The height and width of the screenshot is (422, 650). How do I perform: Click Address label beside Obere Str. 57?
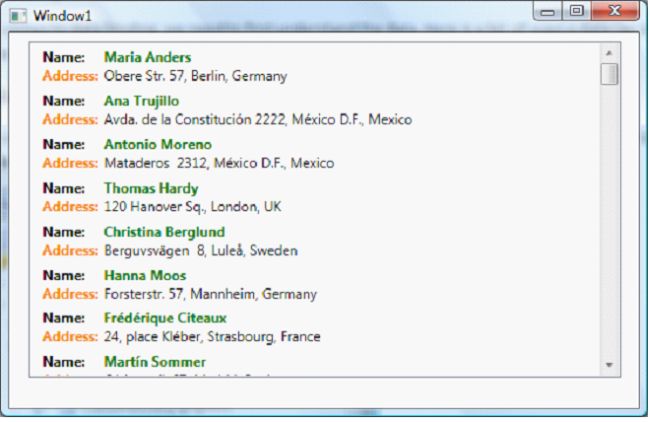[70, 76]
